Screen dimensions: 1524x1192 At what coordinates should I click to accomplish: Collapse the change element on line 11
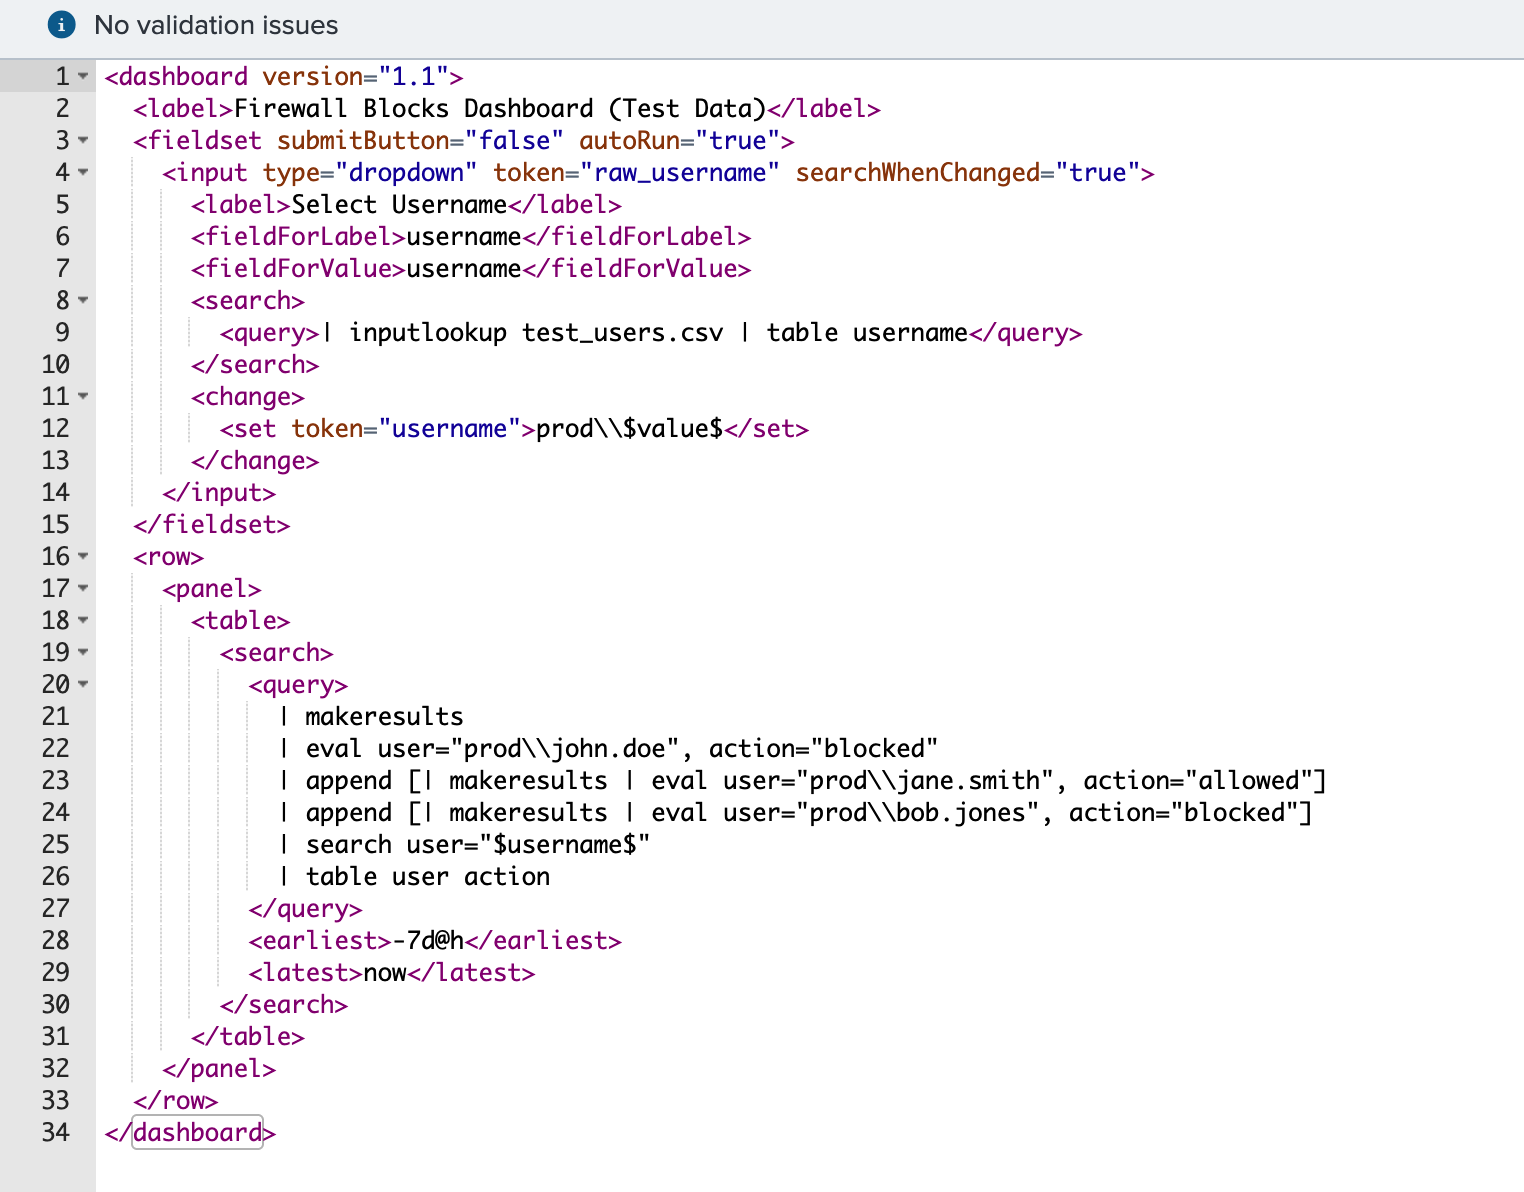(x=81, y=397)
